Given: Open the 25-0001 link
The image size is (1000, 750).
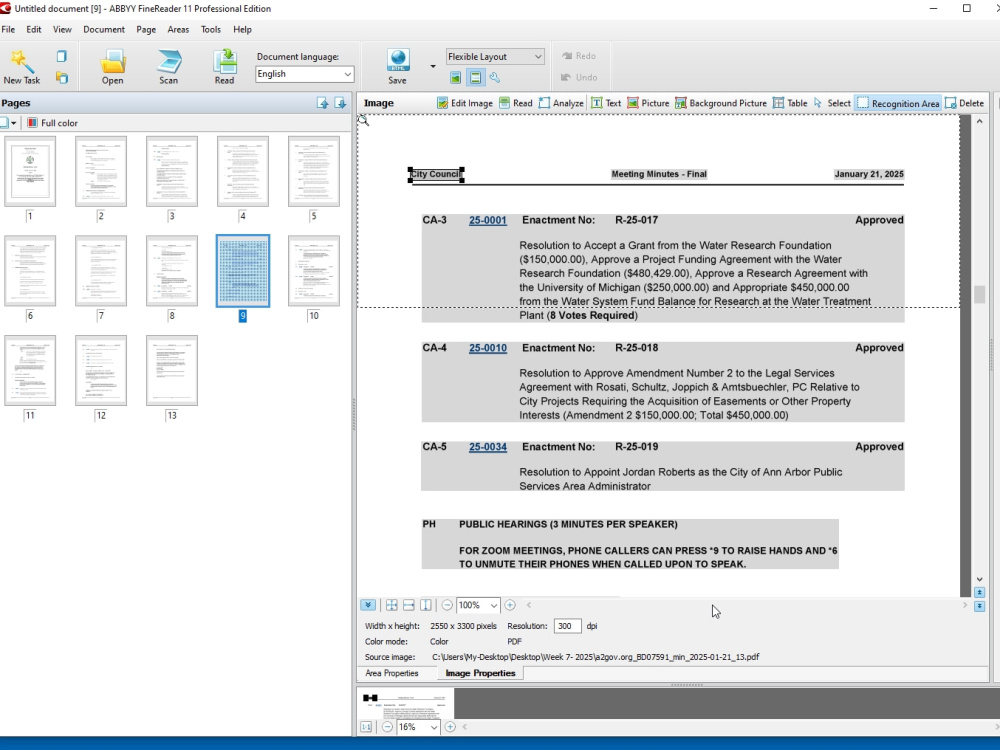Looking at the screenshot, I should click(488, 220).
